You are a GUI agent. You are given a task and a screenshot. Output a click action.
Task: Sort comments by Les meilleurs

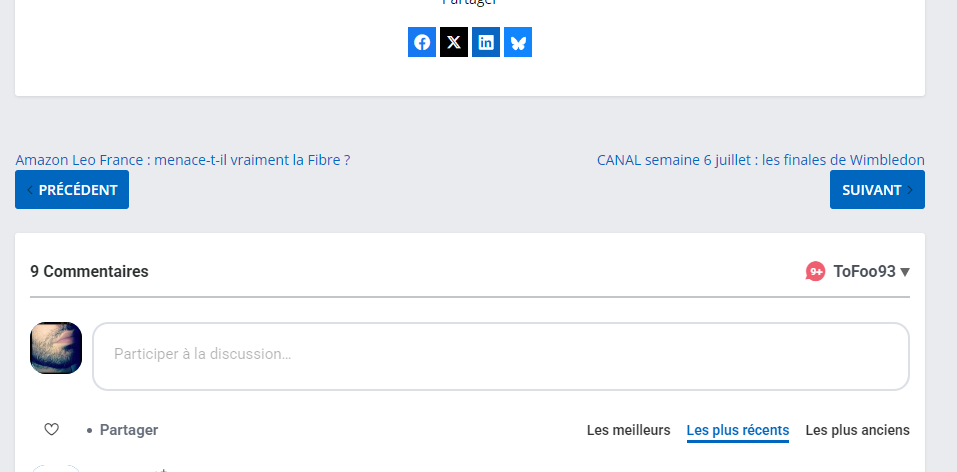coord(628,430)
